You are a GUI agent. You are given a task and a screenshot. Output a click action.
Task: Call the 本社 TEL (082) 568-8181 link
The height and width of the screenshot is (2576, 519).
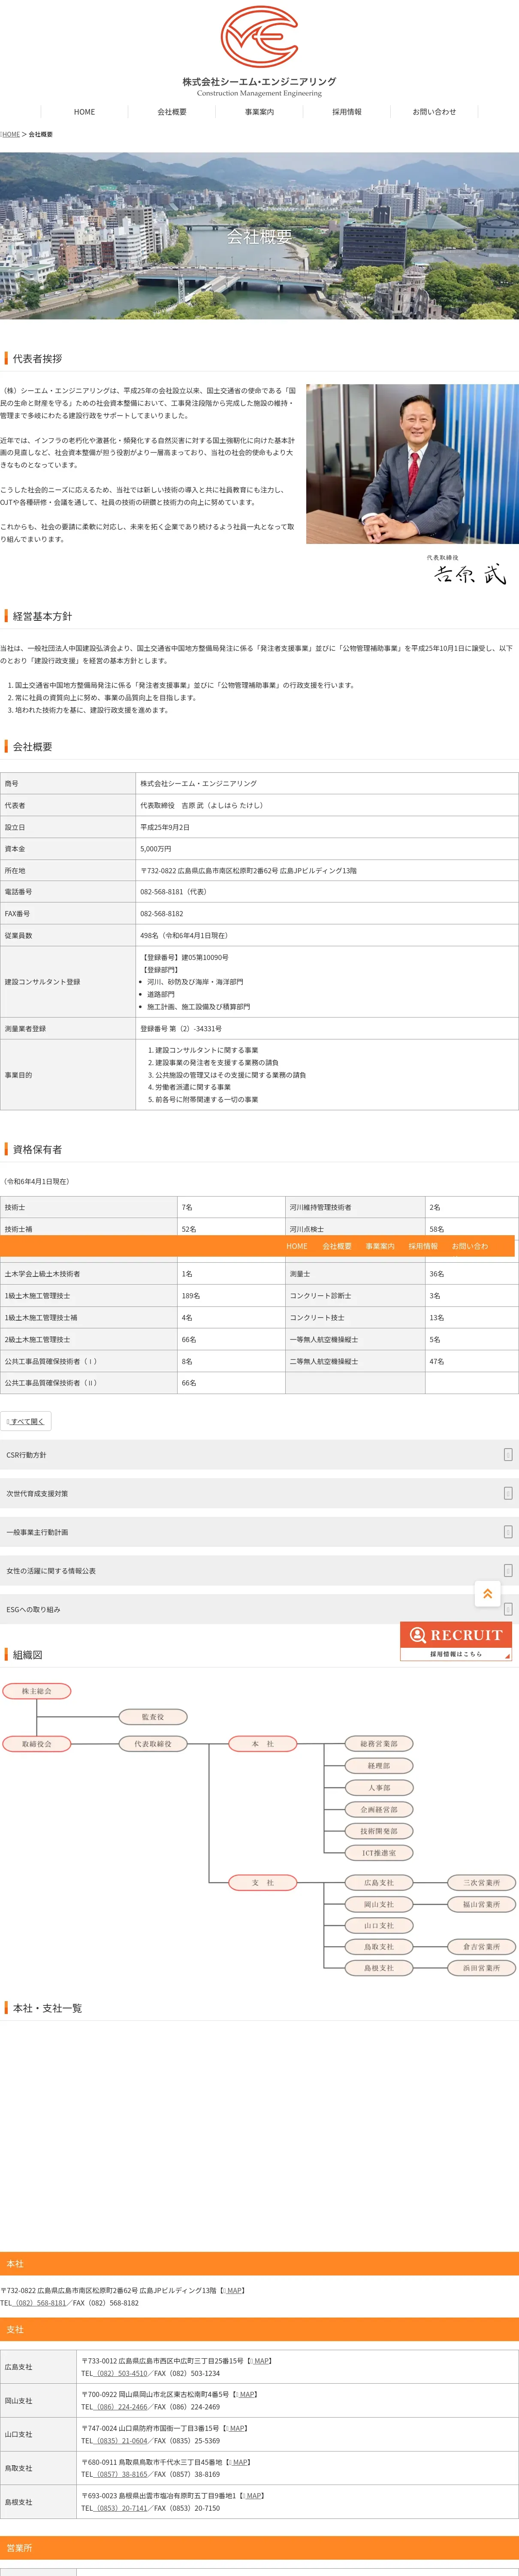40,2303
